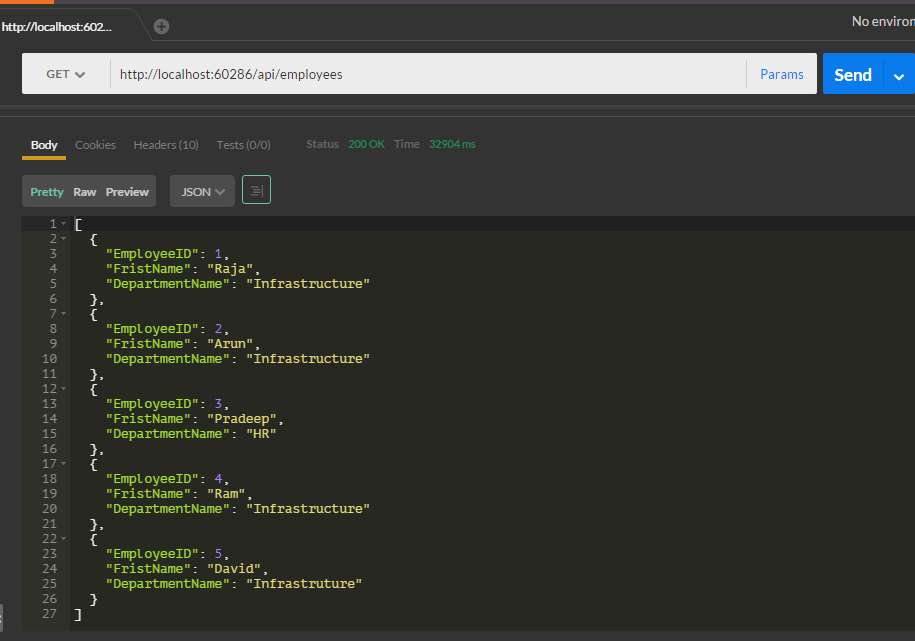The height and width of the screenshot is (641, 915).
Task: Switch to the Cookies tab
Action: click(95, 145)
